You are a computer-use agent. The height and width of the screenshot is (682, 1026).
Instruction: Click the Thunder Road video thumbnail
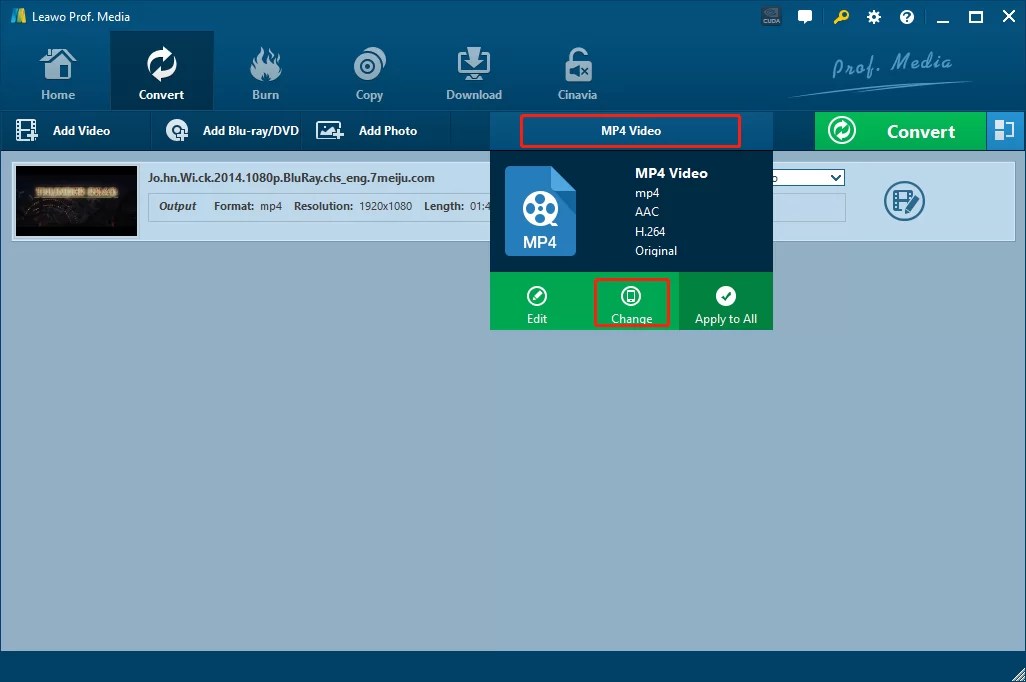(76, 200)
